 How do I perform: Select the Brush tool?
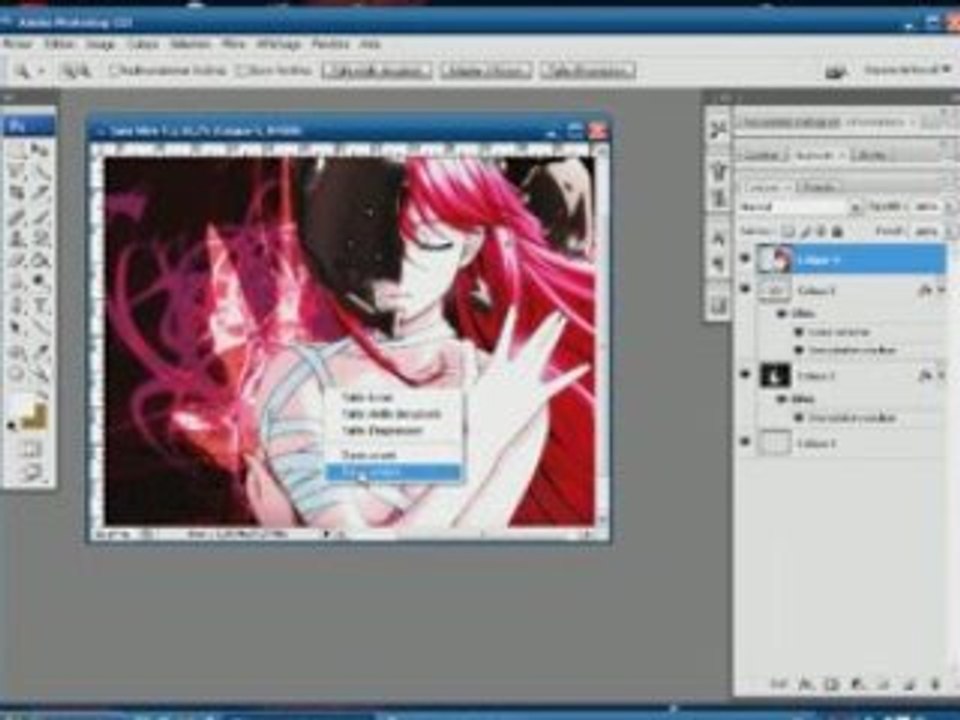tap(40, 216)
